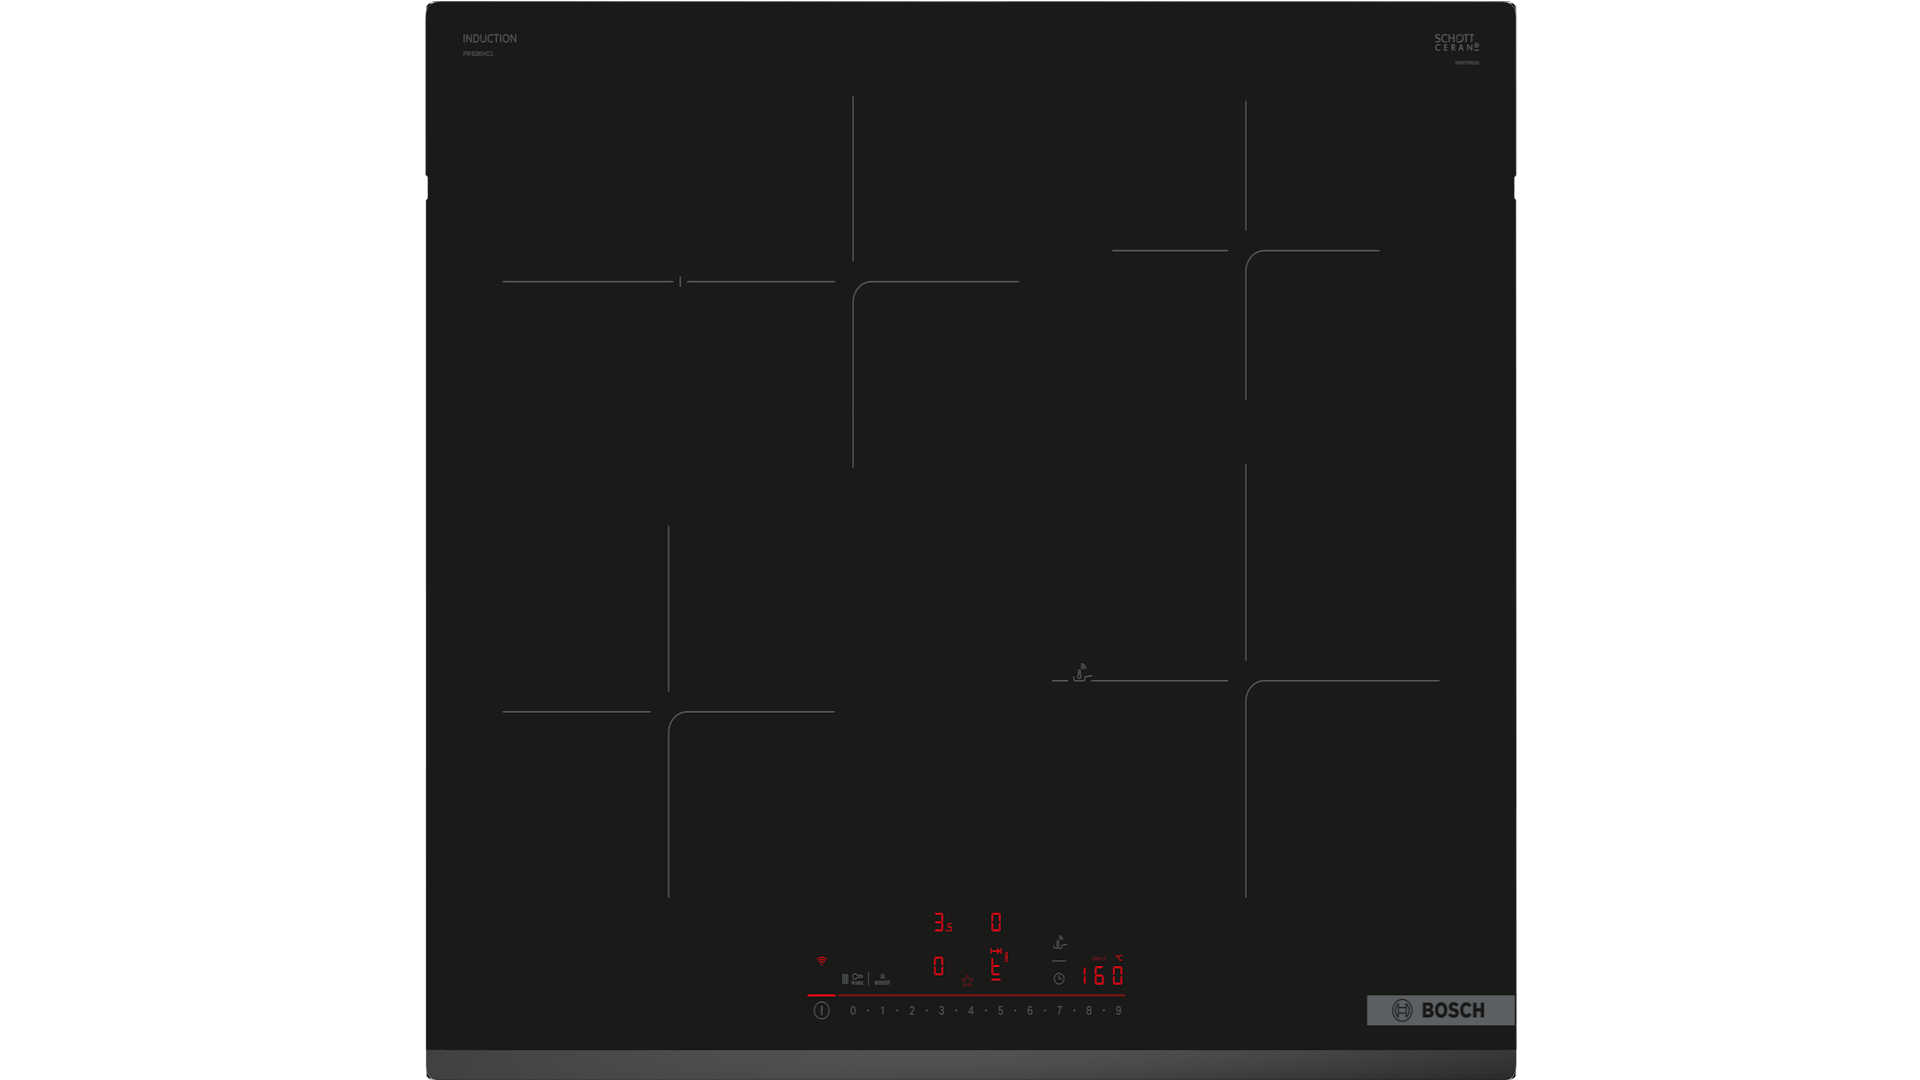
Task: Click the Schott Ceran logo
Action: pyautogui.click(x=1456, y=43)
